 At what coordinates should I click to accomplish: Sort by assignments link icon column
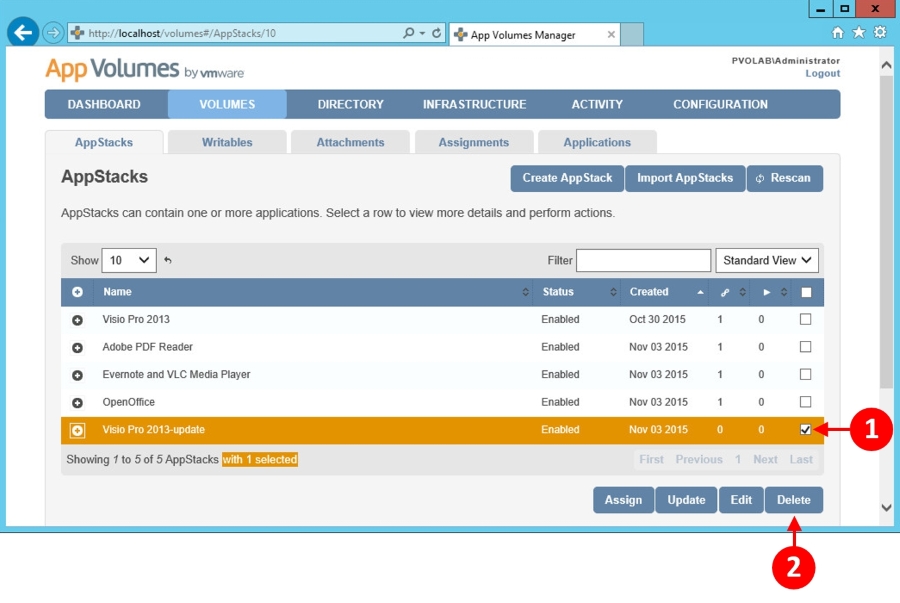(x=730, y=292)
